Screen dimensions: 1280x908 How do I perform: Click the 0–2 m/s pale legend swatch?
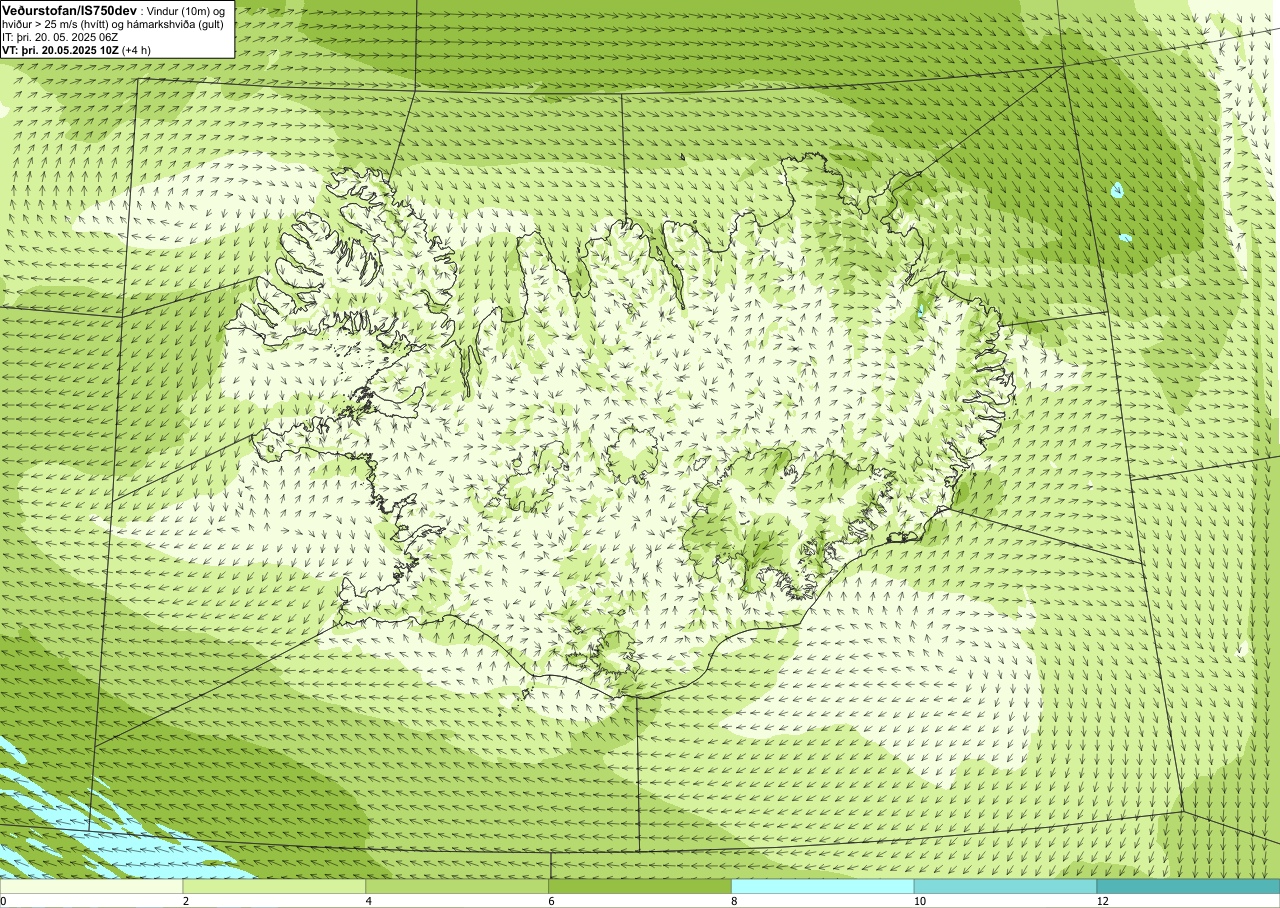(91, 886)
